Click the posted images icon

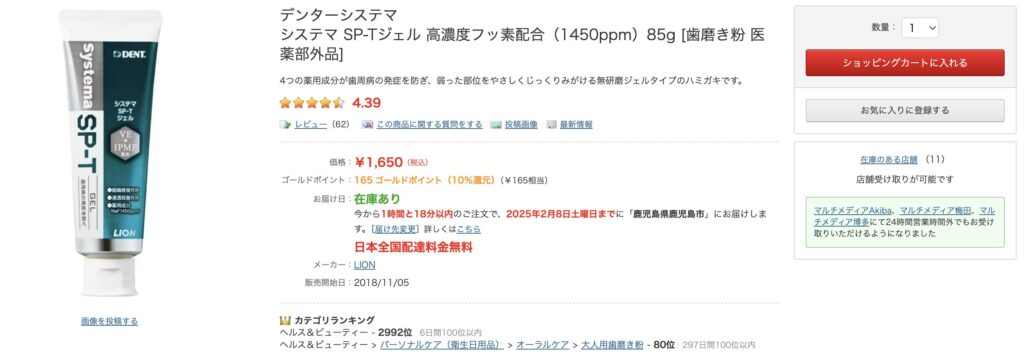(x=496, y=125)
